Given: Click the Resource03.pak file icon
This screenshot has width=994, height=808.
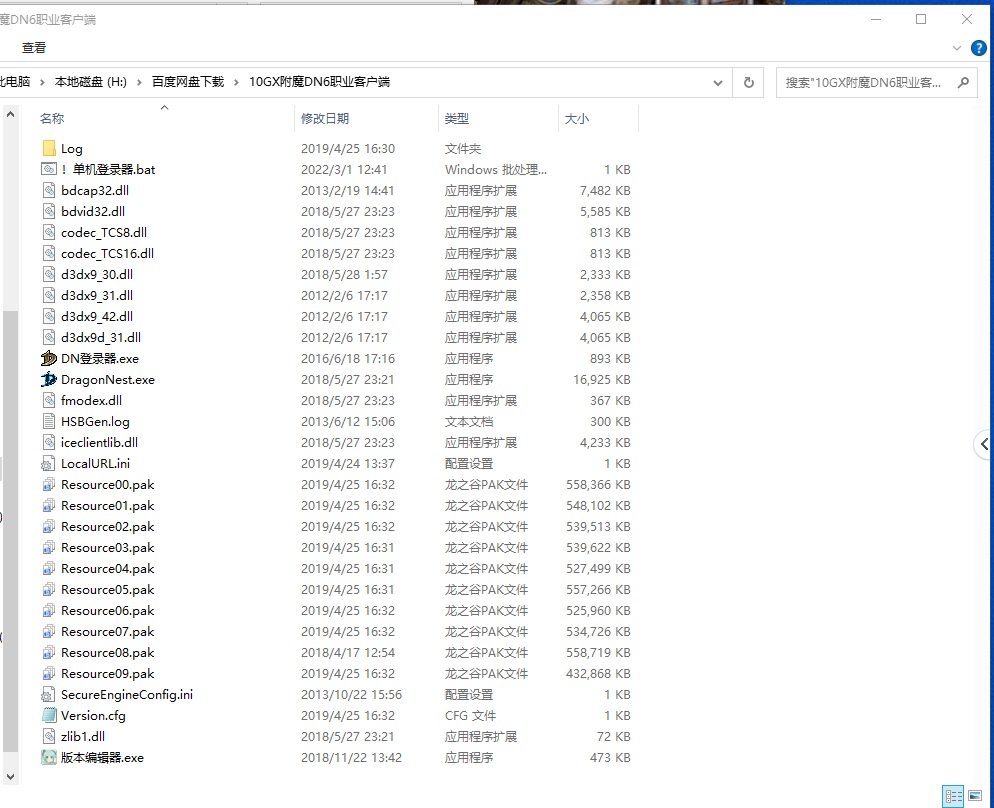Looking at the screenshot, I should point(48,548).
